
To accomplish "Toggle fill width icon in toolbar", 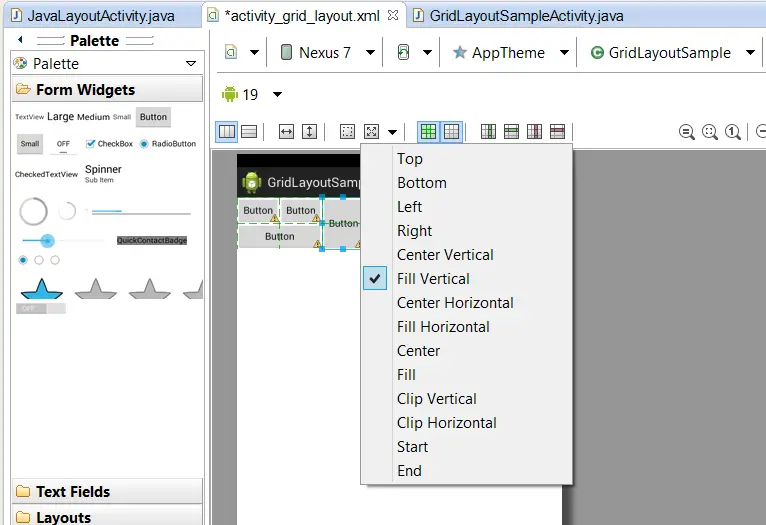I will click(x=286, y=132).
